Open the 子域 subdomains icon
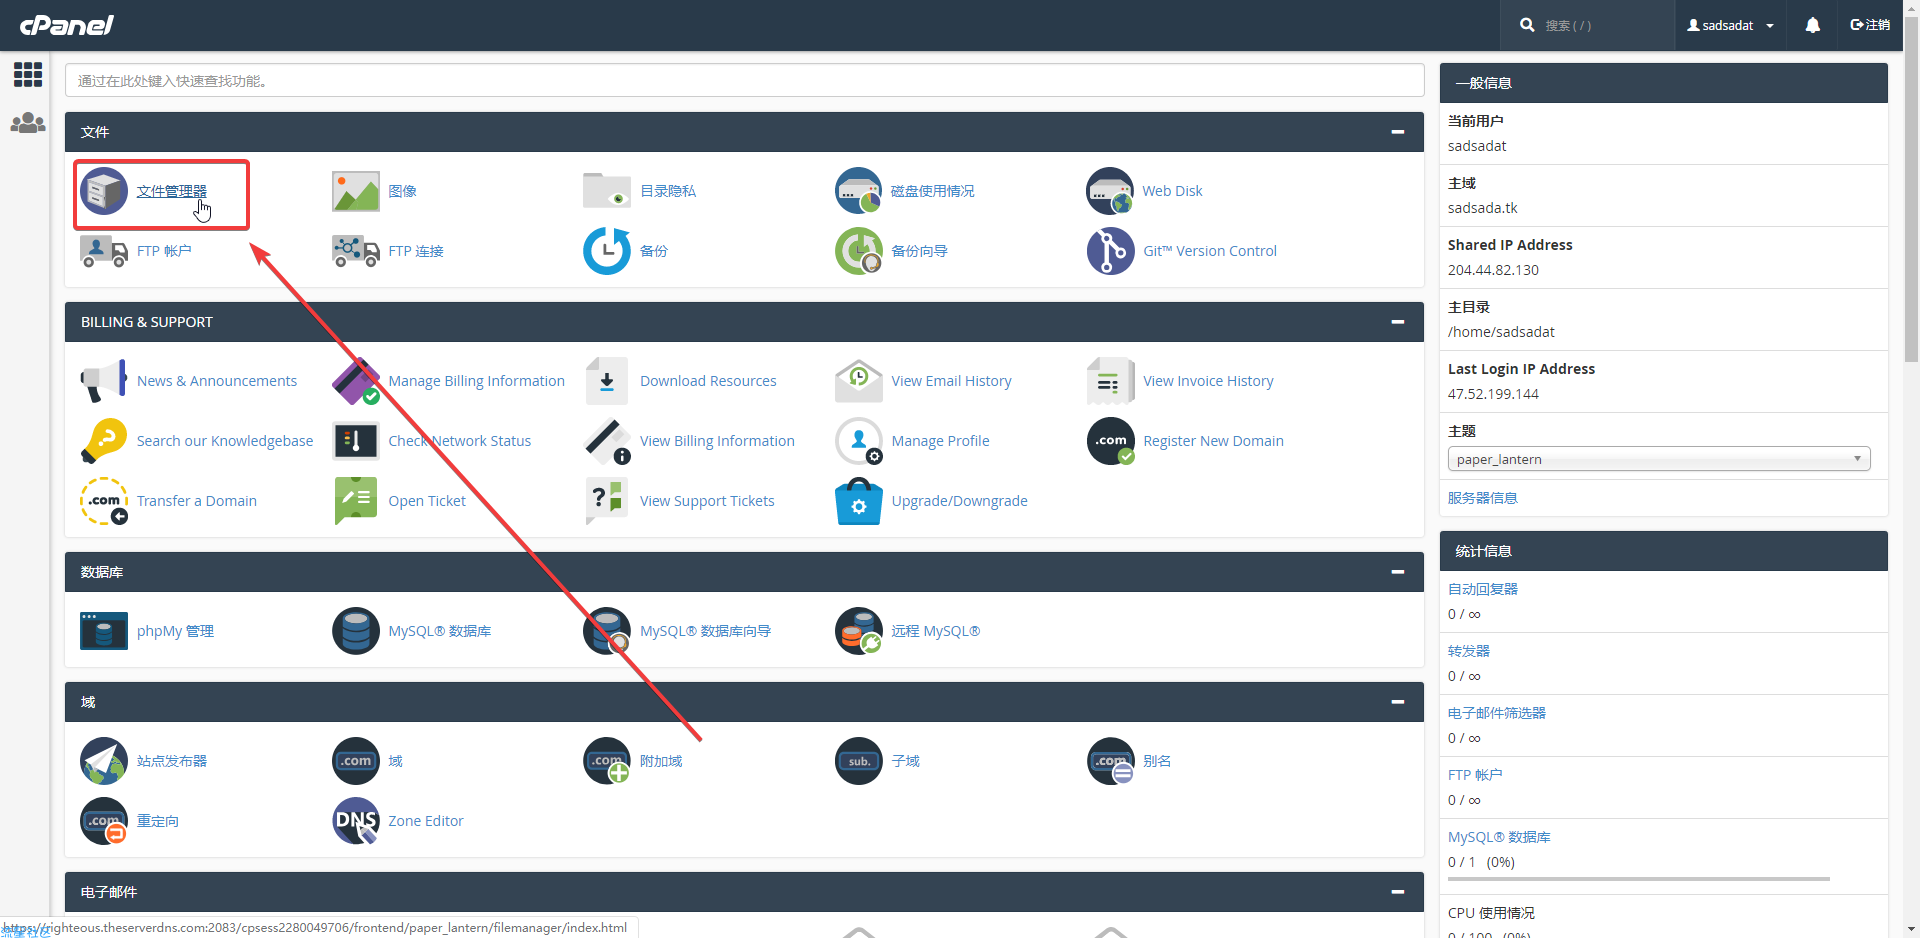 coord(859,761)
